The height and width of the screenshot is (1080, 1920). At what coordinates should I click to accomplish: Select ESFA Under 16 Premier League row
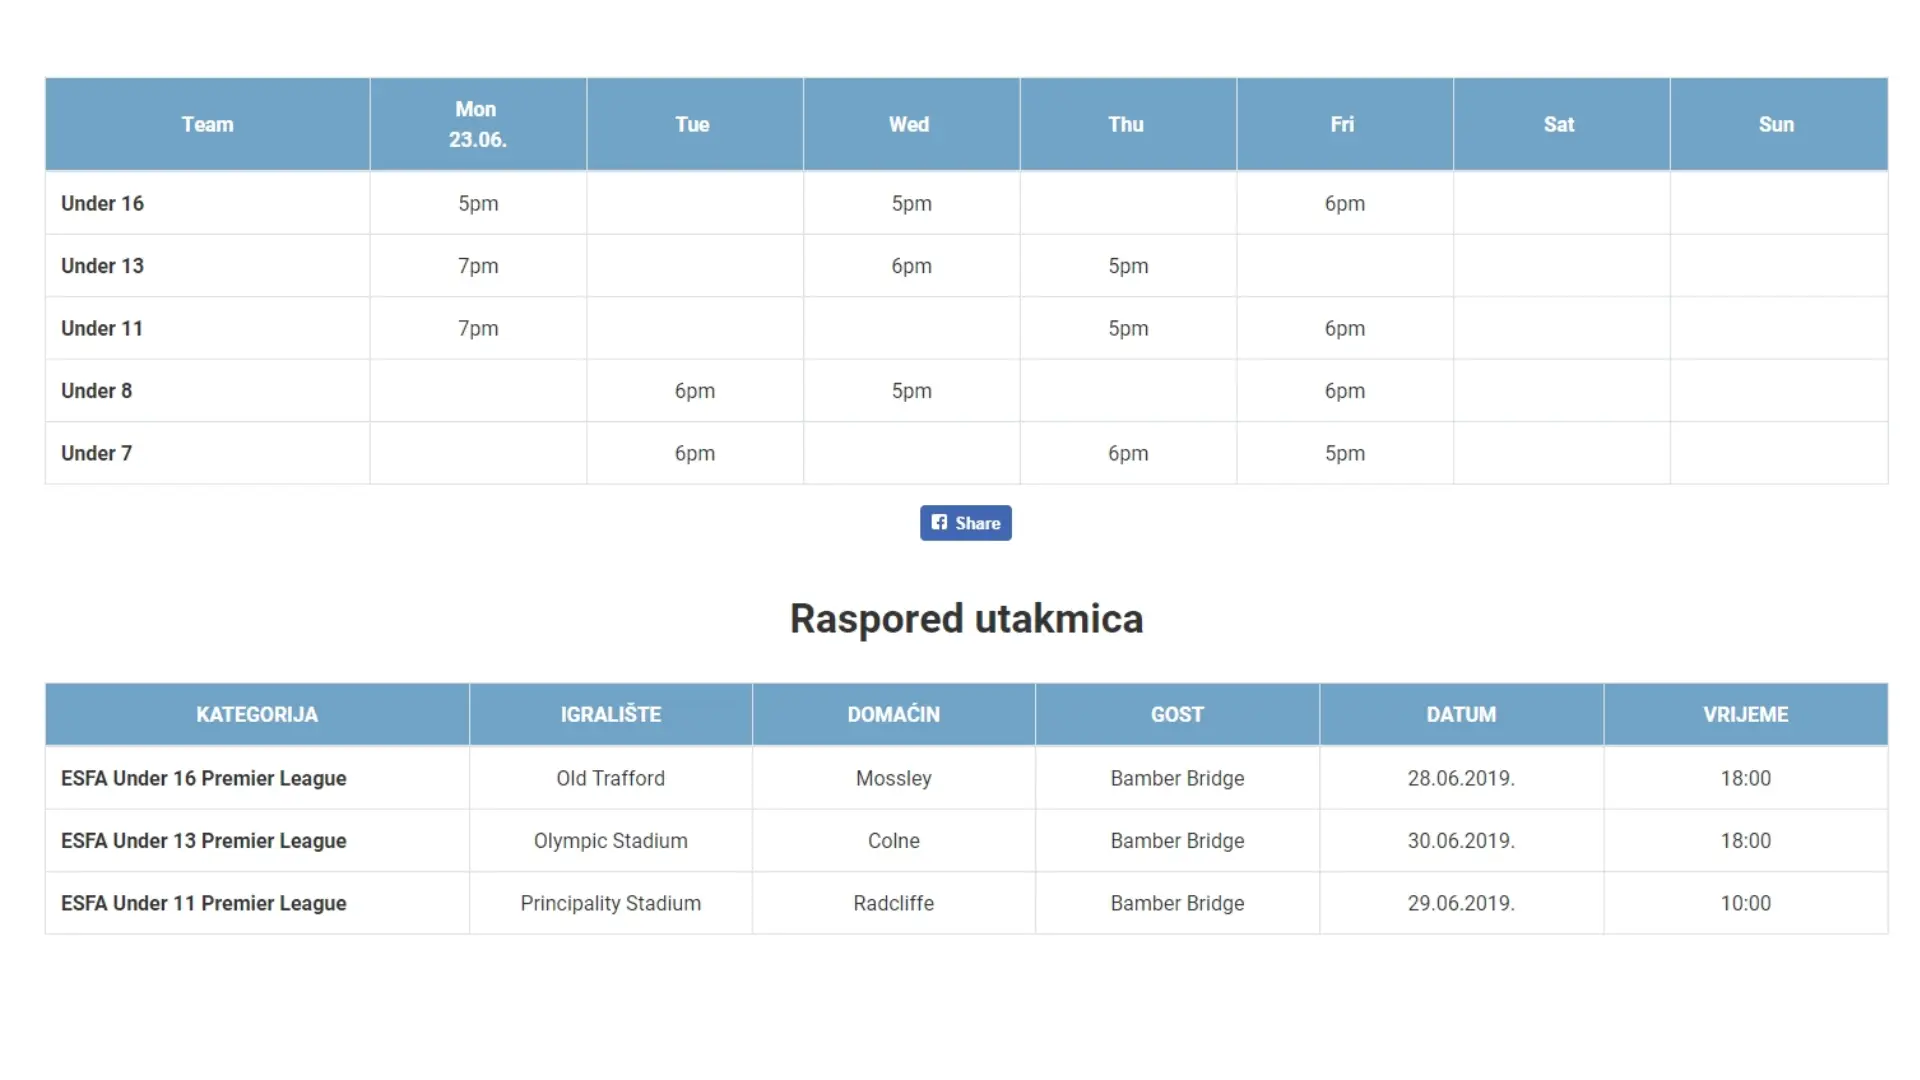tap(966, 778)
